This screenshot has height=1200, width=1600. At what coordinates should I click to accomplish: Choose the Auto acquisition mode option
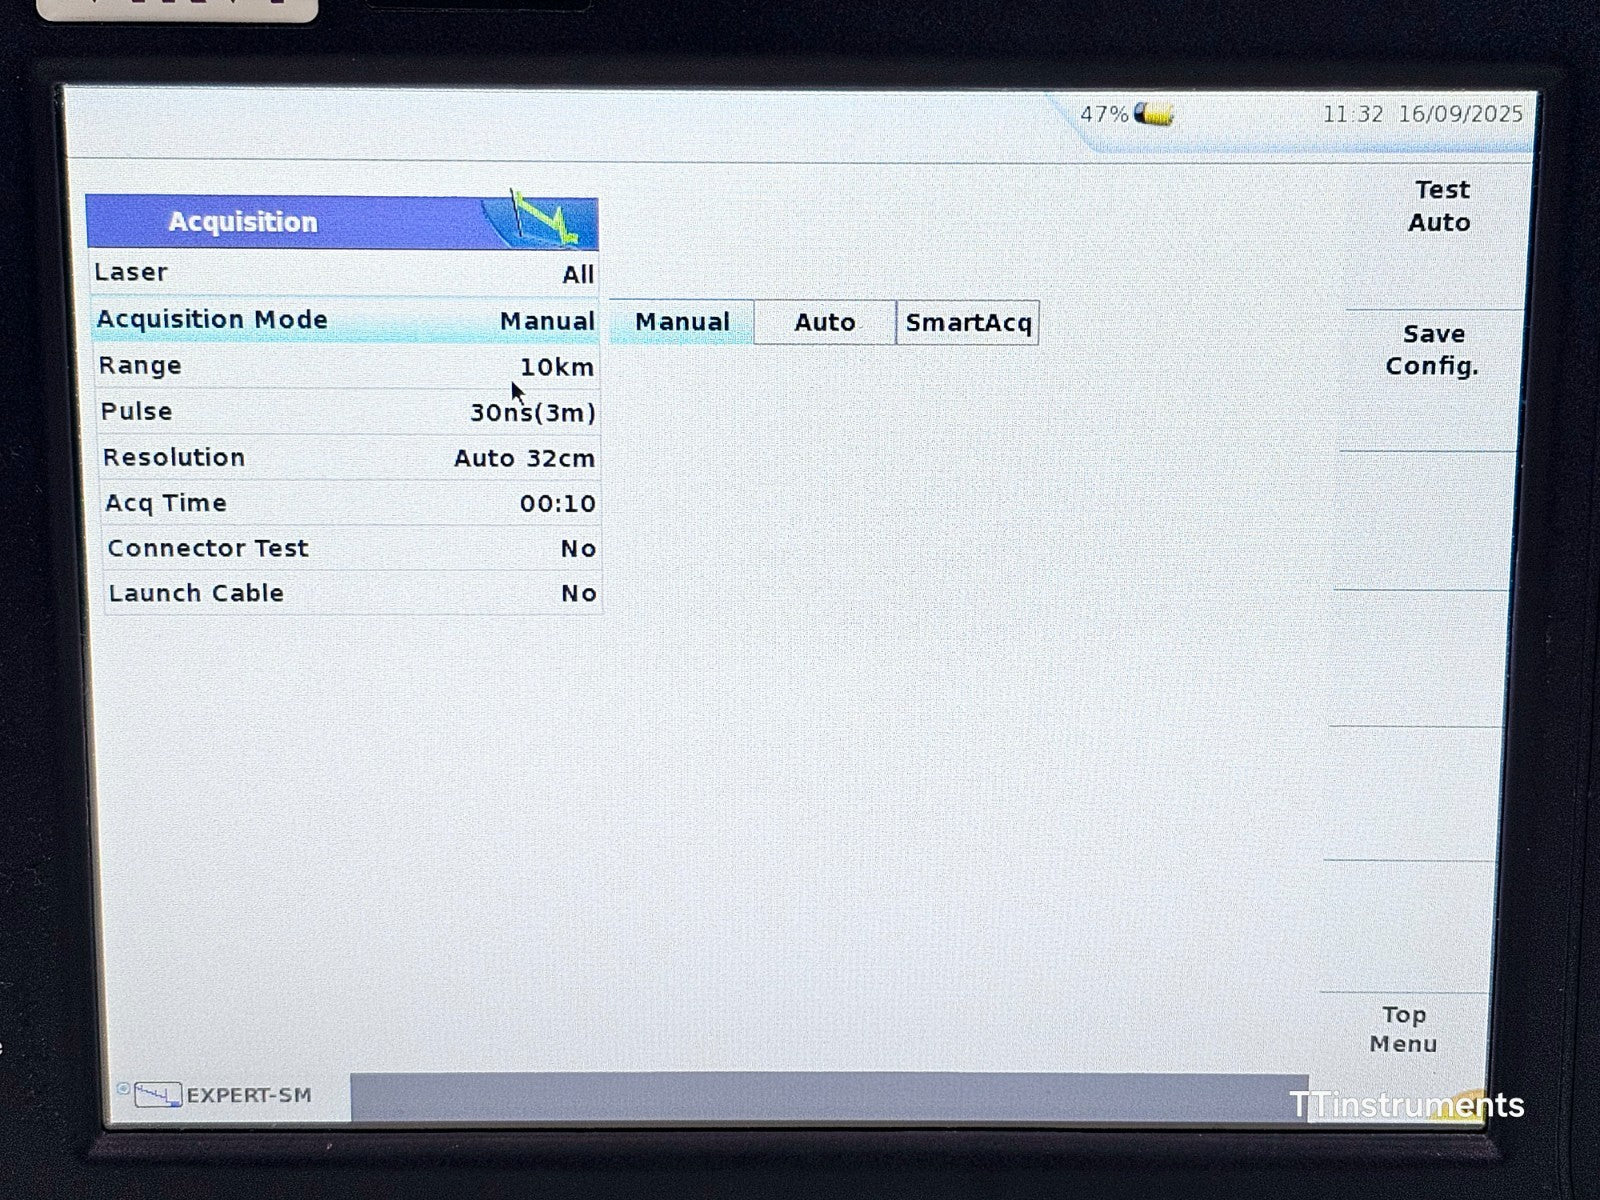pos(824,322)
